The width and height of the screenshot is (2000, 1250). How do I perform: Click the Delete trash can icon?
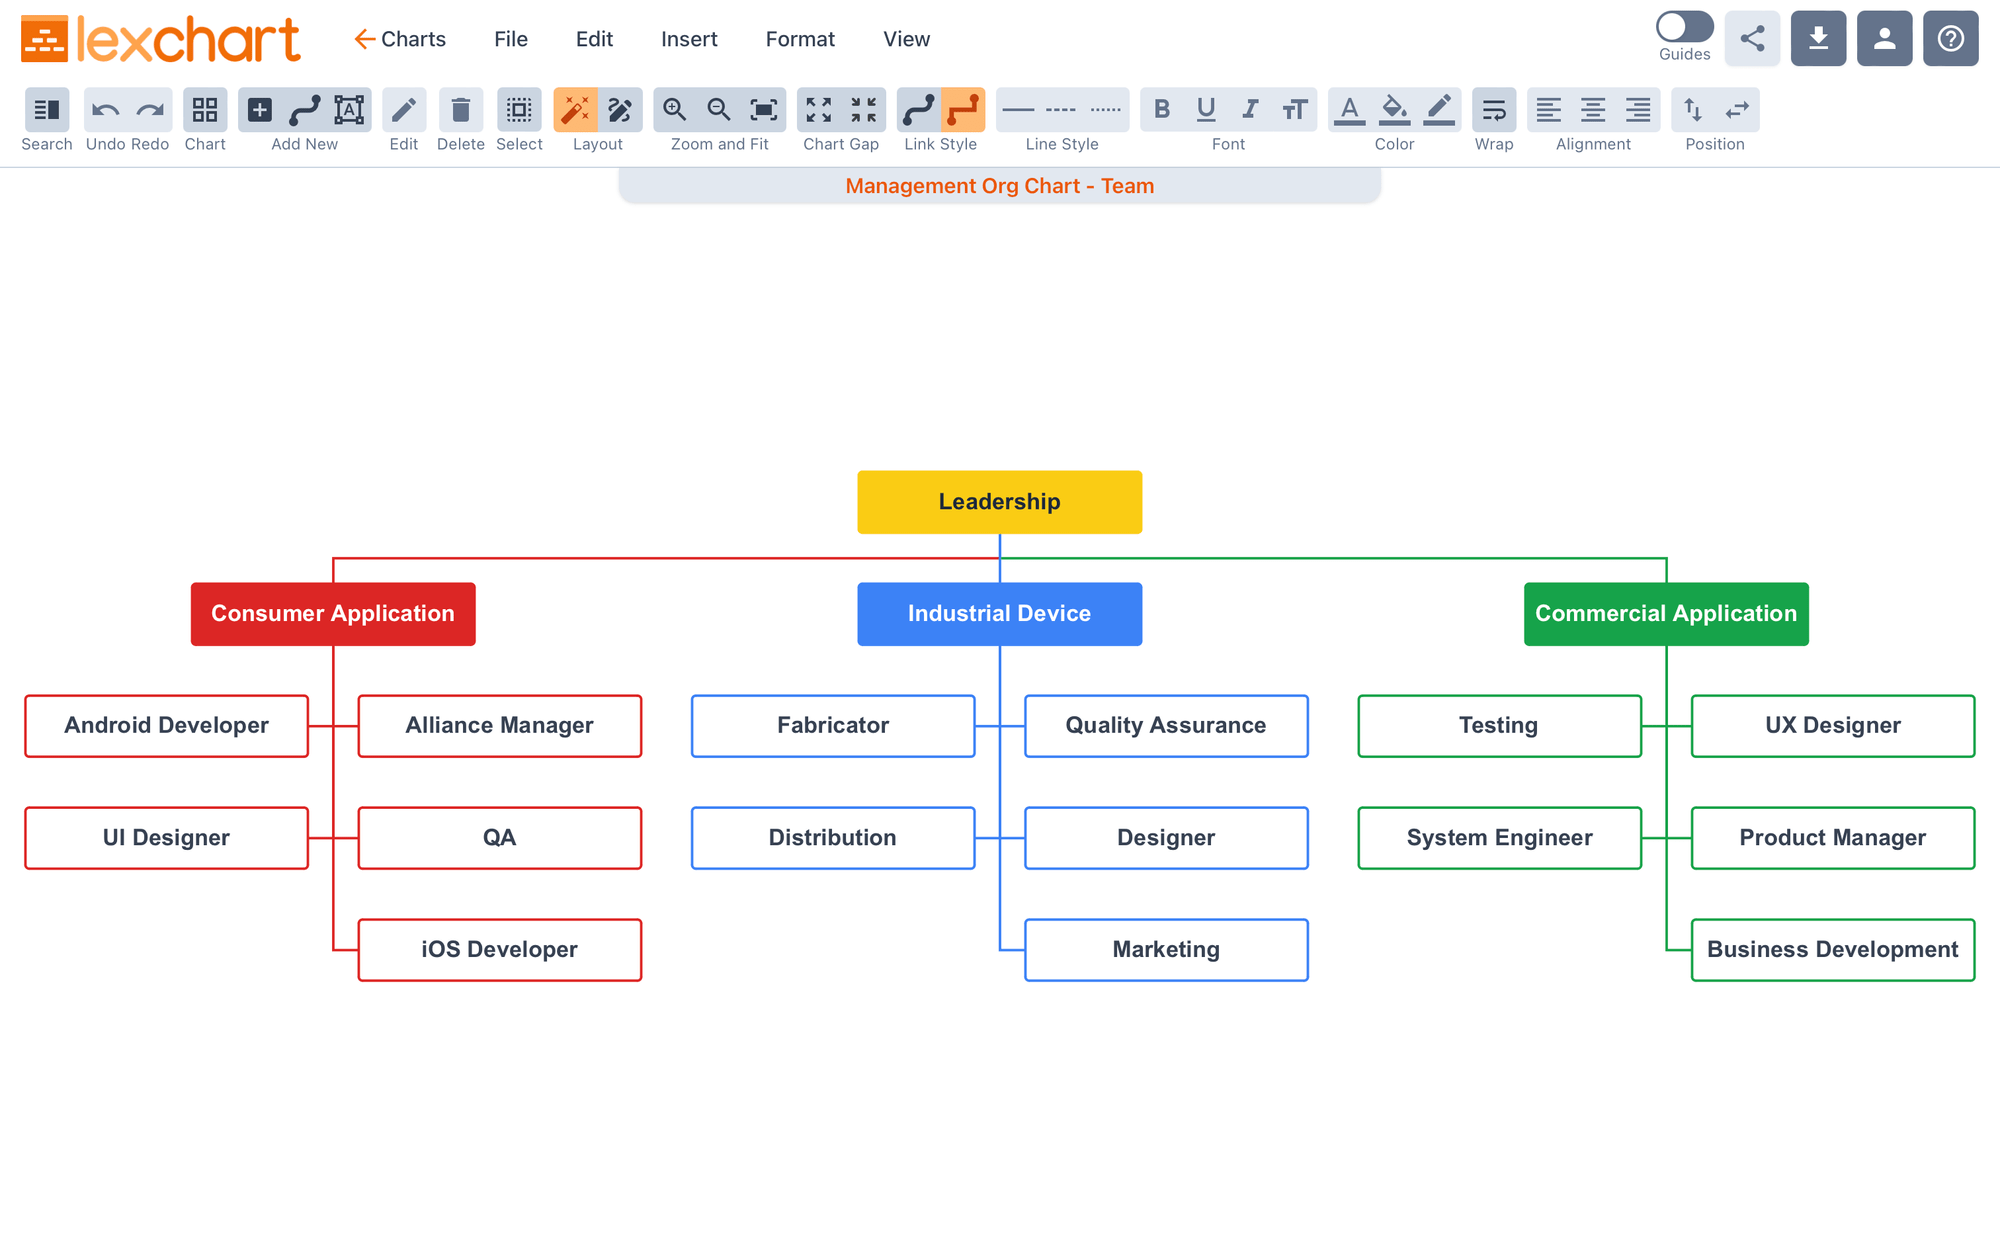[460, 110]
